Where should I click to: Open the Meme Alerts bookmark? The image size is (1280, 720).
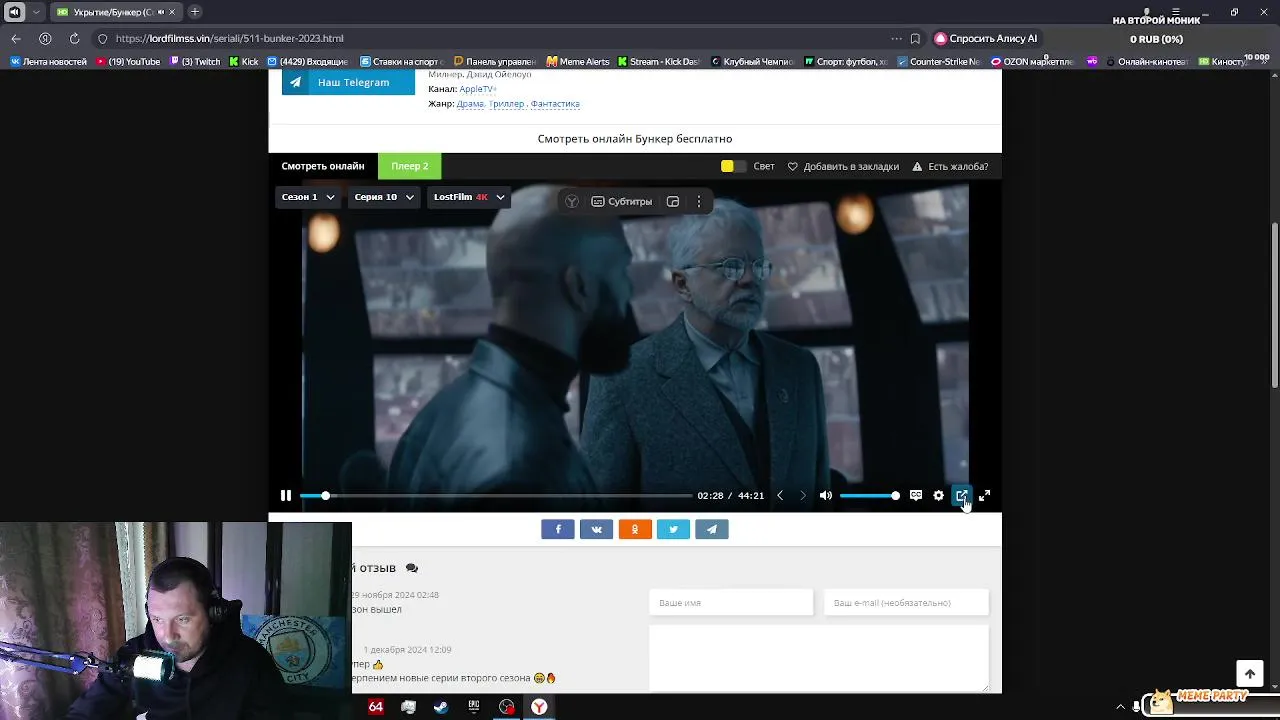coord(578,61)
